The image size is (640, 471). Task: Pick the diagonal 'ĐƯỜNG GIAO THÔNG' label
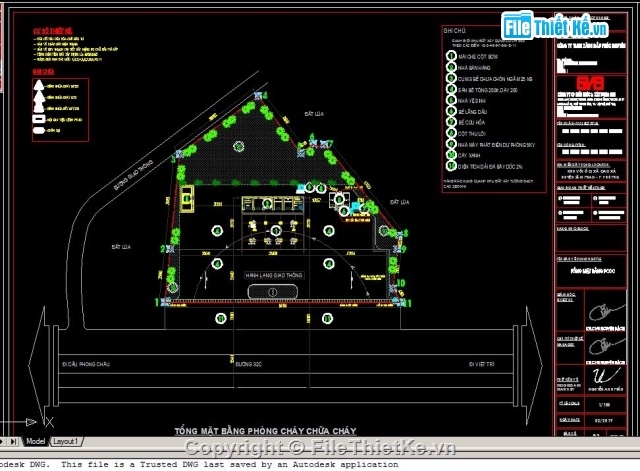coord(133,175)
